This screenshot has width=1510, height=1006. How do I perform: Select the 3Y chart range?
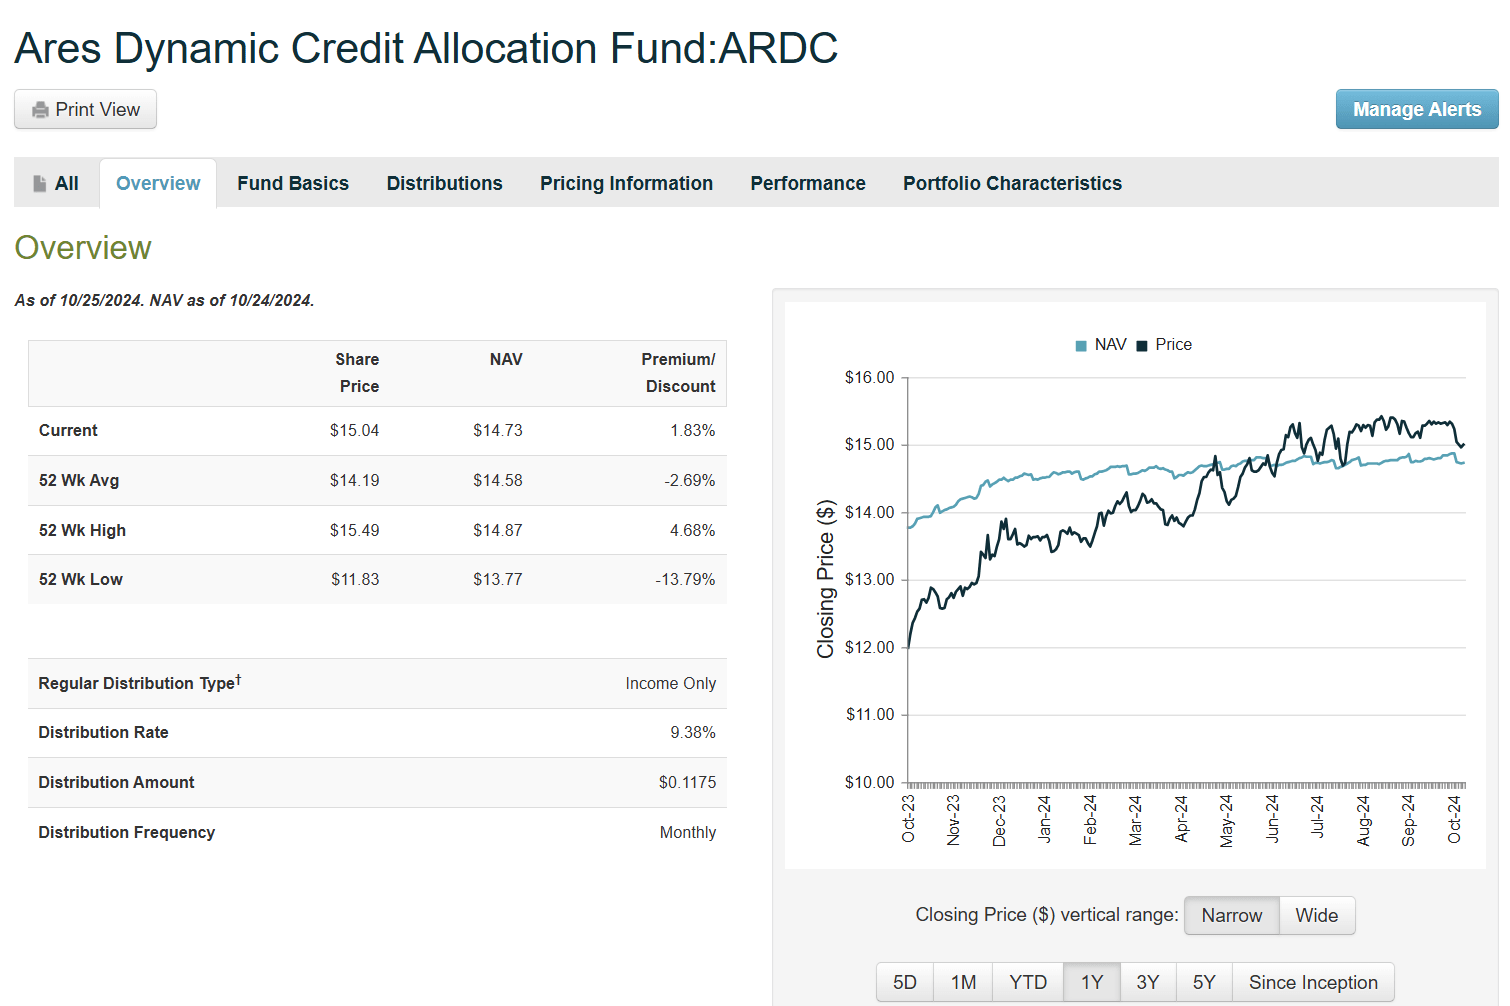1147,982
